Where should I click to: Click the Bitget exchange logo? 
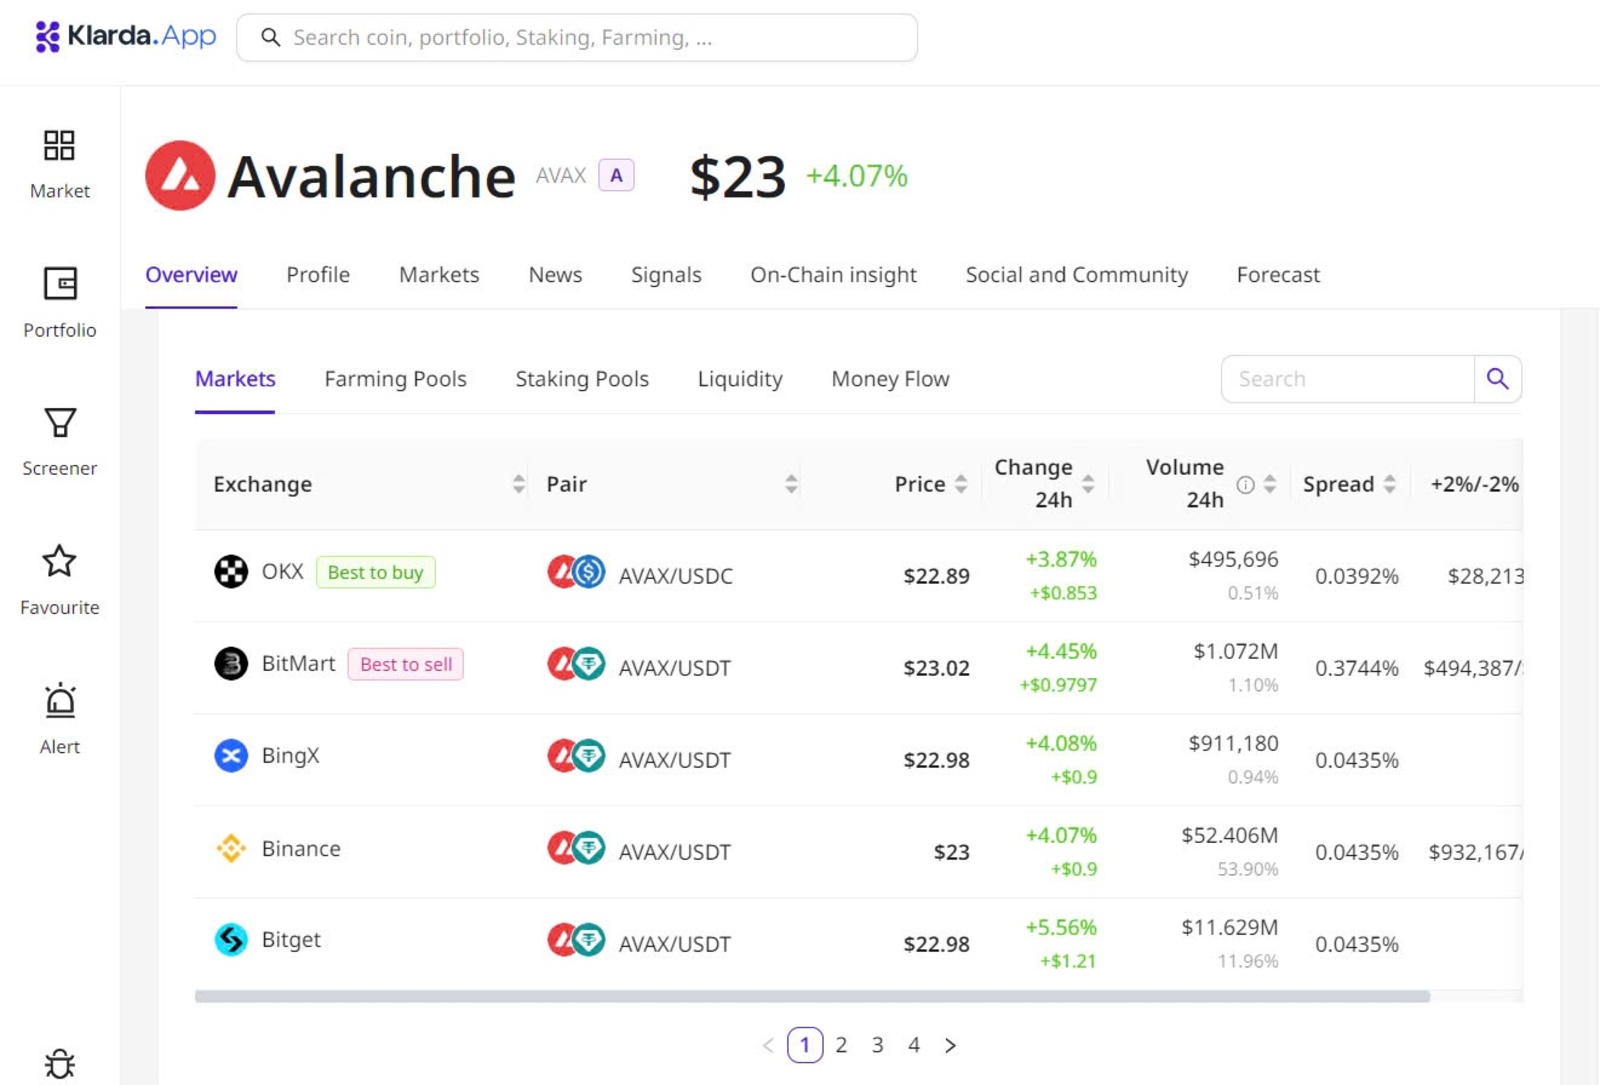pyautogui.click(x=231, y=940)
